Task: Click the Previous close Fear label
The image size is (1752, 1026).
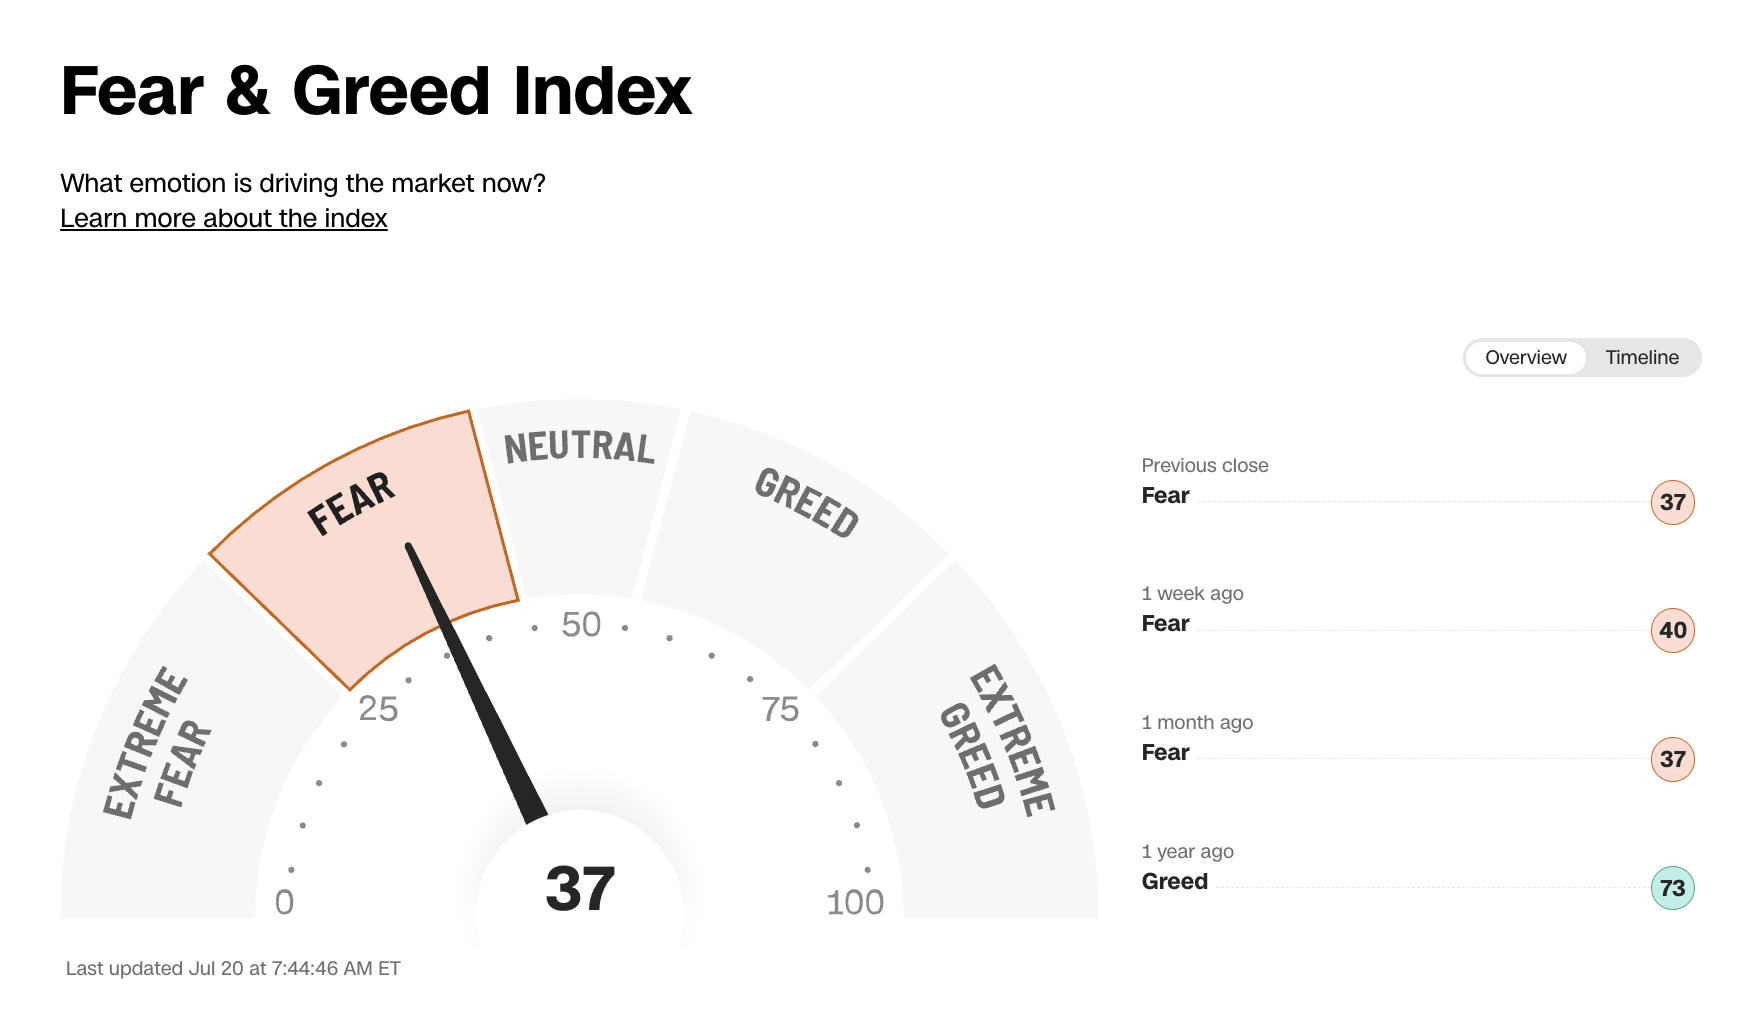Action: (1165, 495)
